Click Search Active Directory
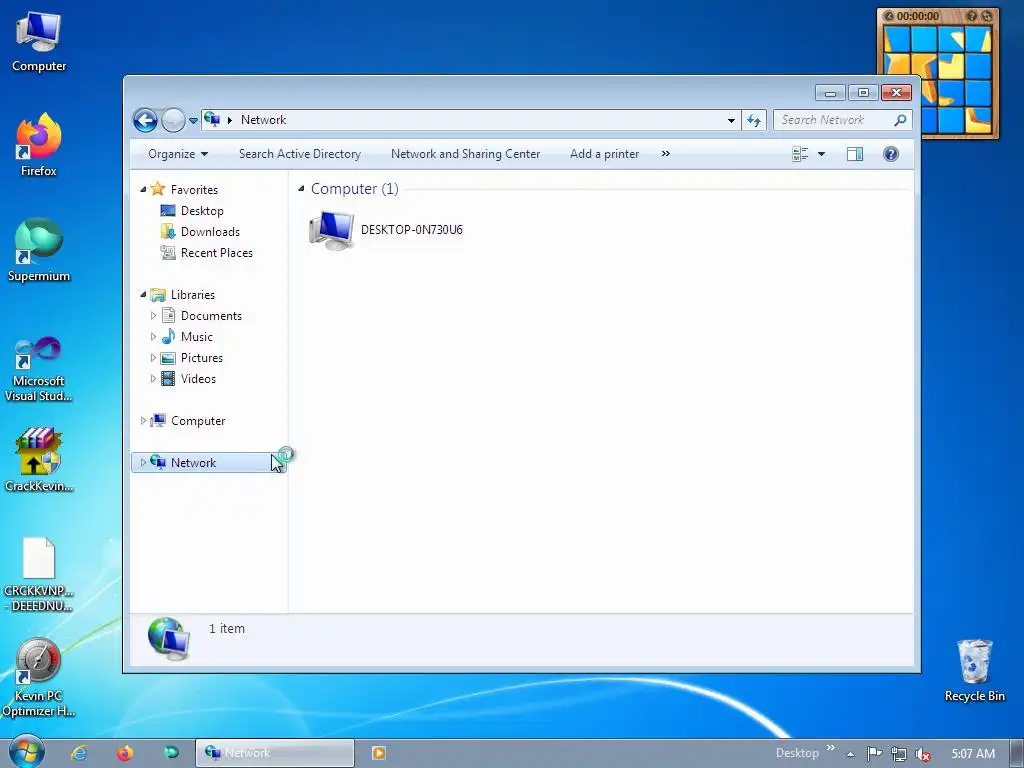This screenshot has height=768, width=1024. 300,154
